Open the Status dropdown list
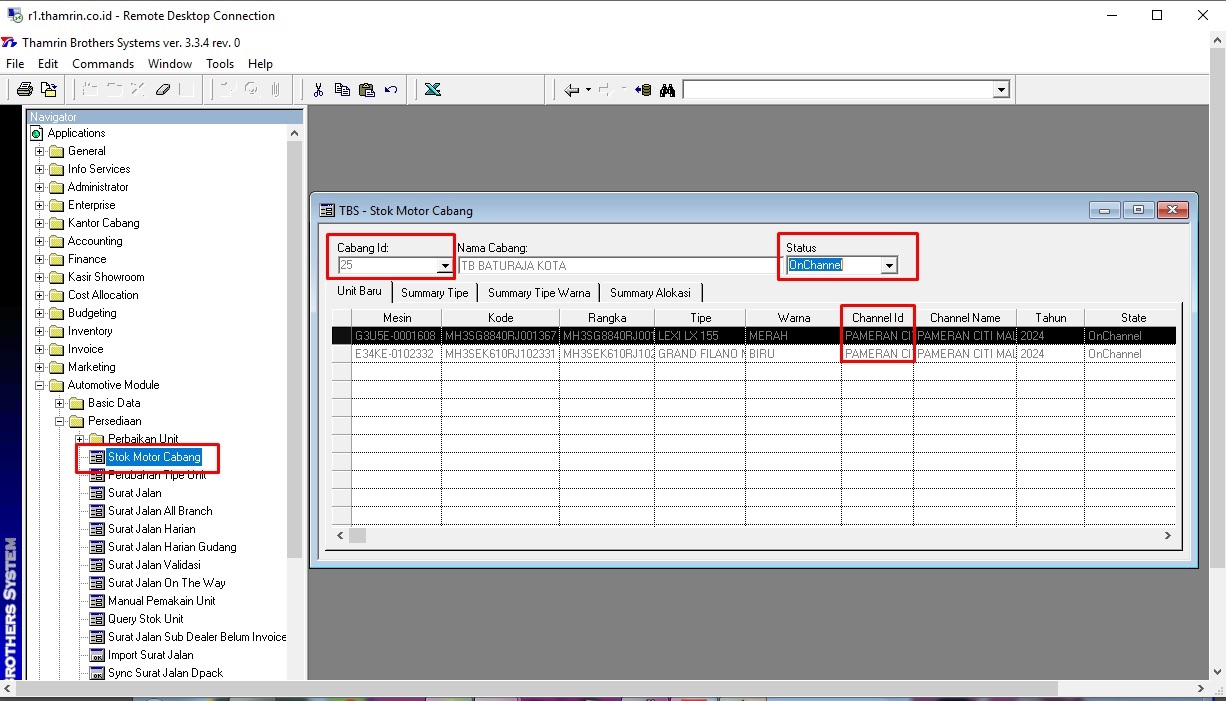Image resolution: width=1226 pixels, height=701 pixels. 888,266
